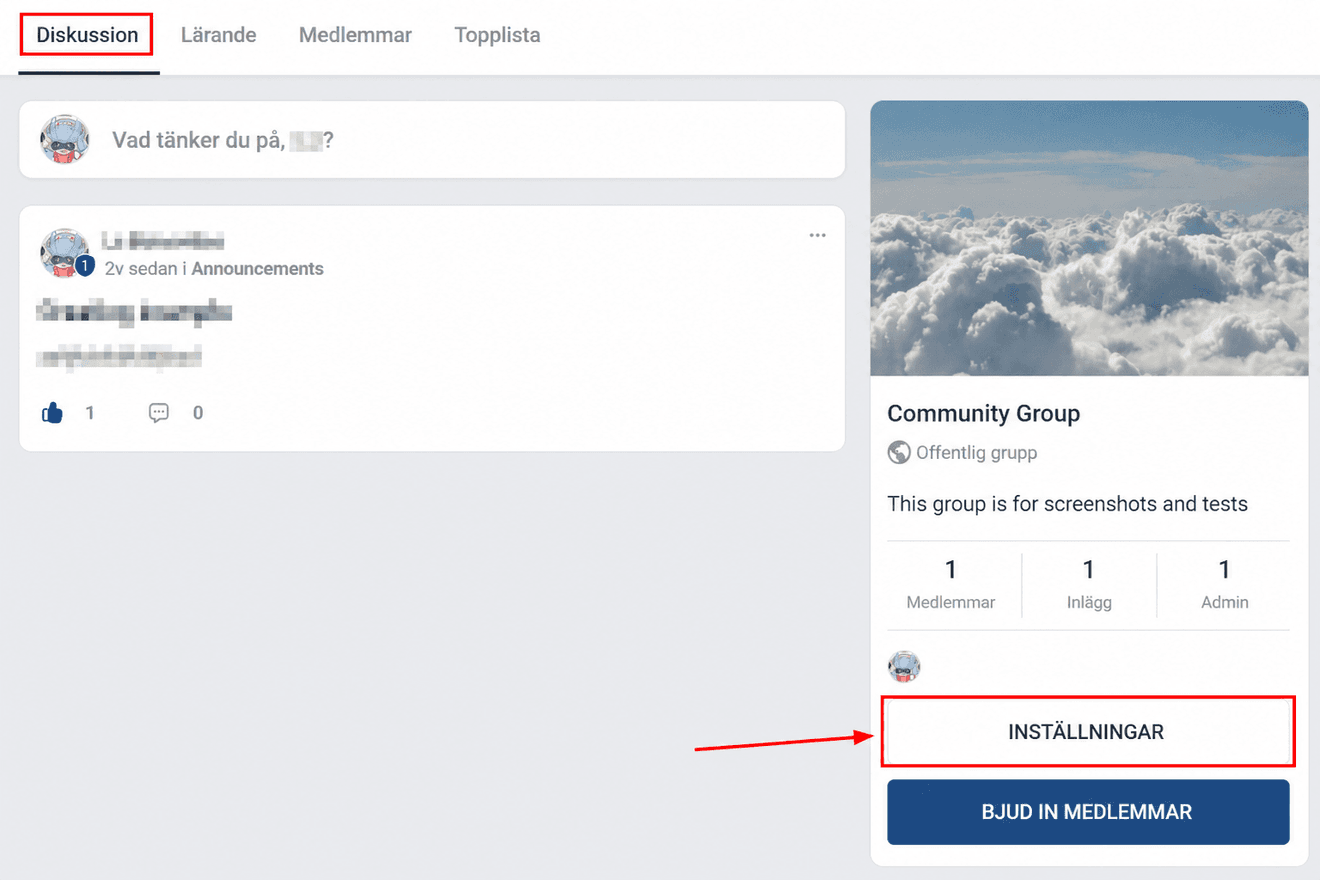
Task: Click the group description text
Action: coord(1068,504)
